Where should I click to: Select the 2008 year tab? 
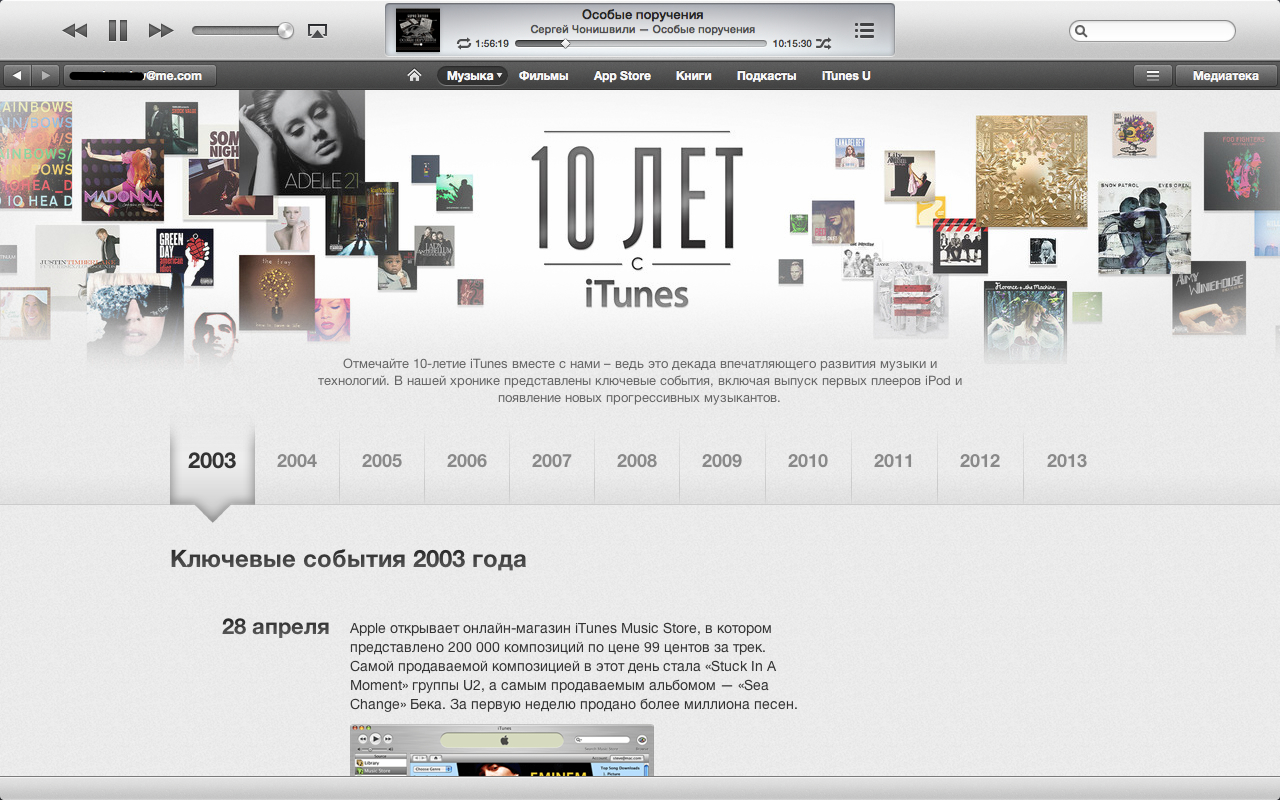(x=637, y=461)
